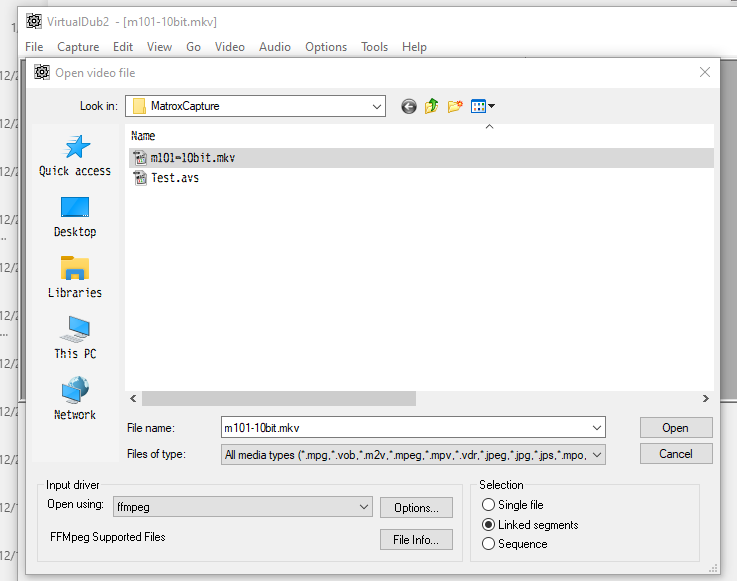Open the Network location

75,399
